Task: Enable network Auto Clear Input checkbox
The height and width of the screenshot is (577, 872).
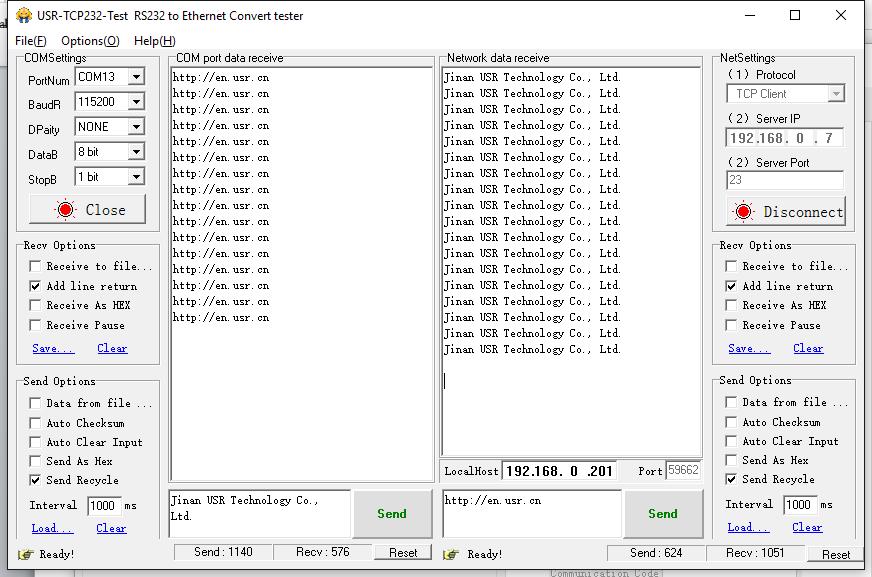Action: point(731,441)
